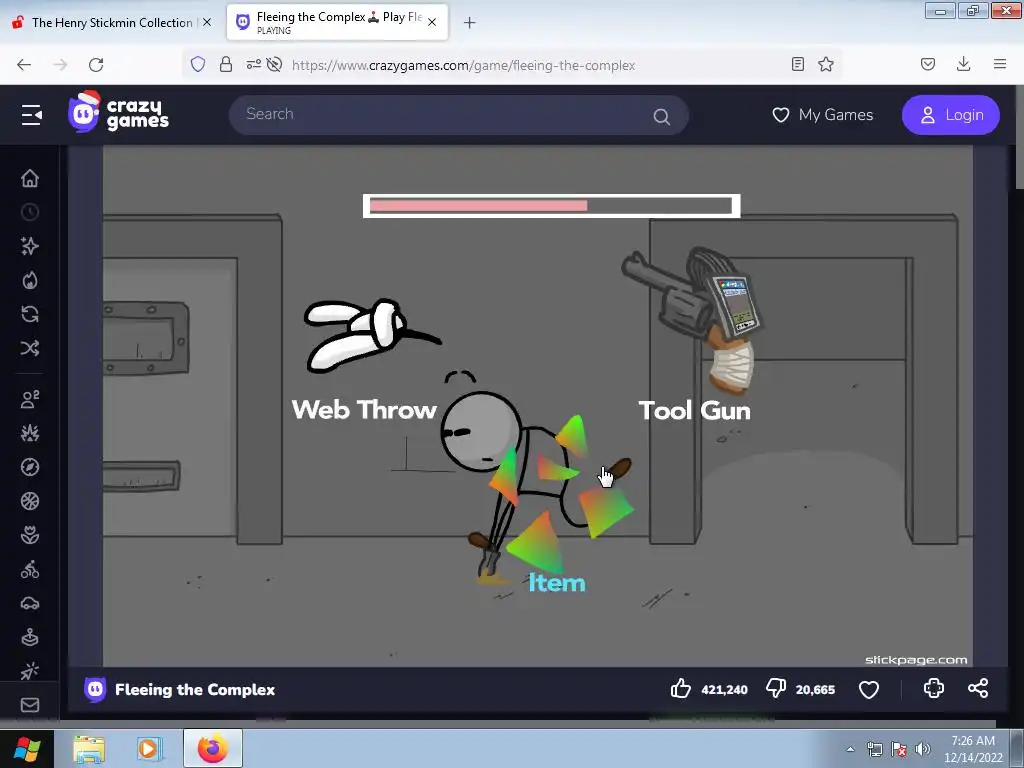Open the taskbar clock and date
This screenshot has height=768, width=1024.
(x=973, y=749)
